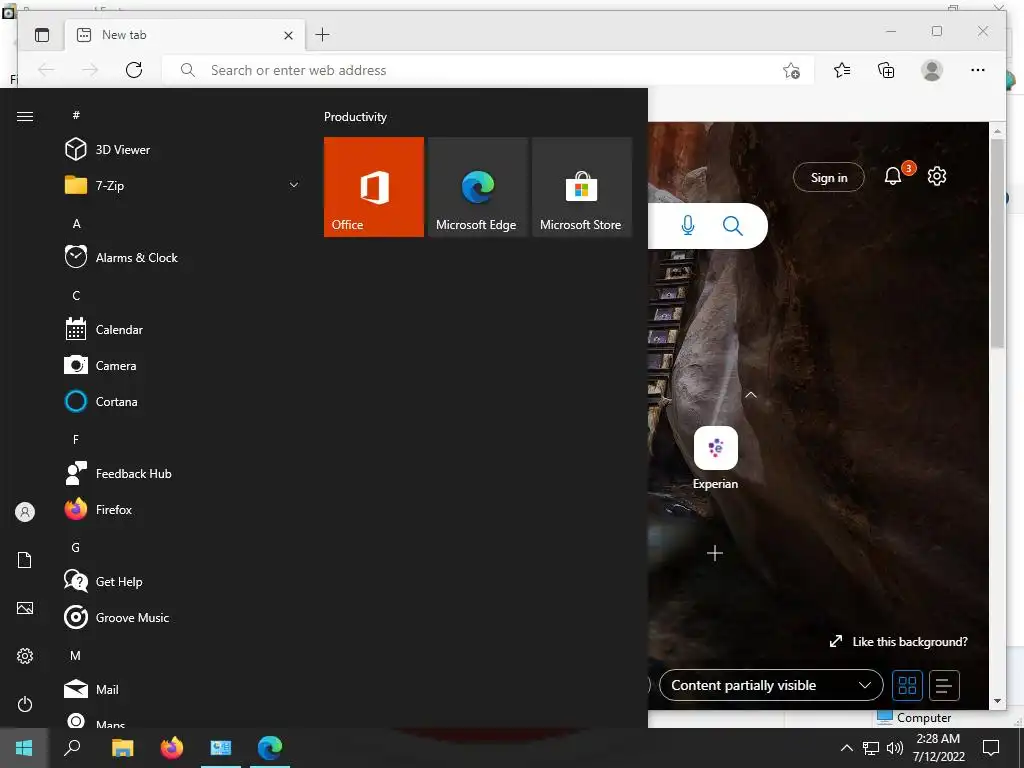This screenshot has width=1024, height=768.
Task: Open Get Help app
Action: (183, 581)
